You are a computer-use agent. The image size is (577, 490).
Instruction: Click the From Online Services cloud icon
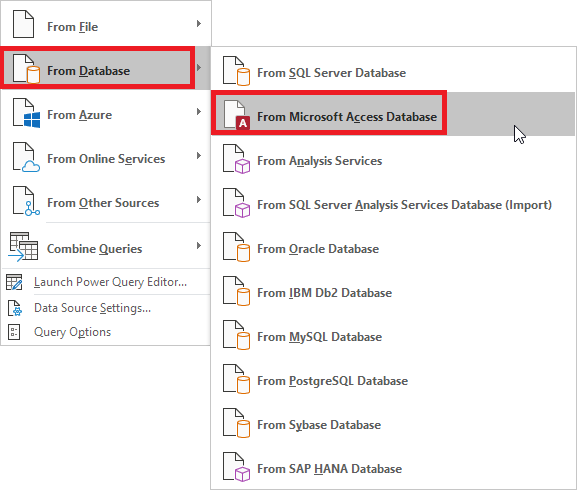(26, 157)
